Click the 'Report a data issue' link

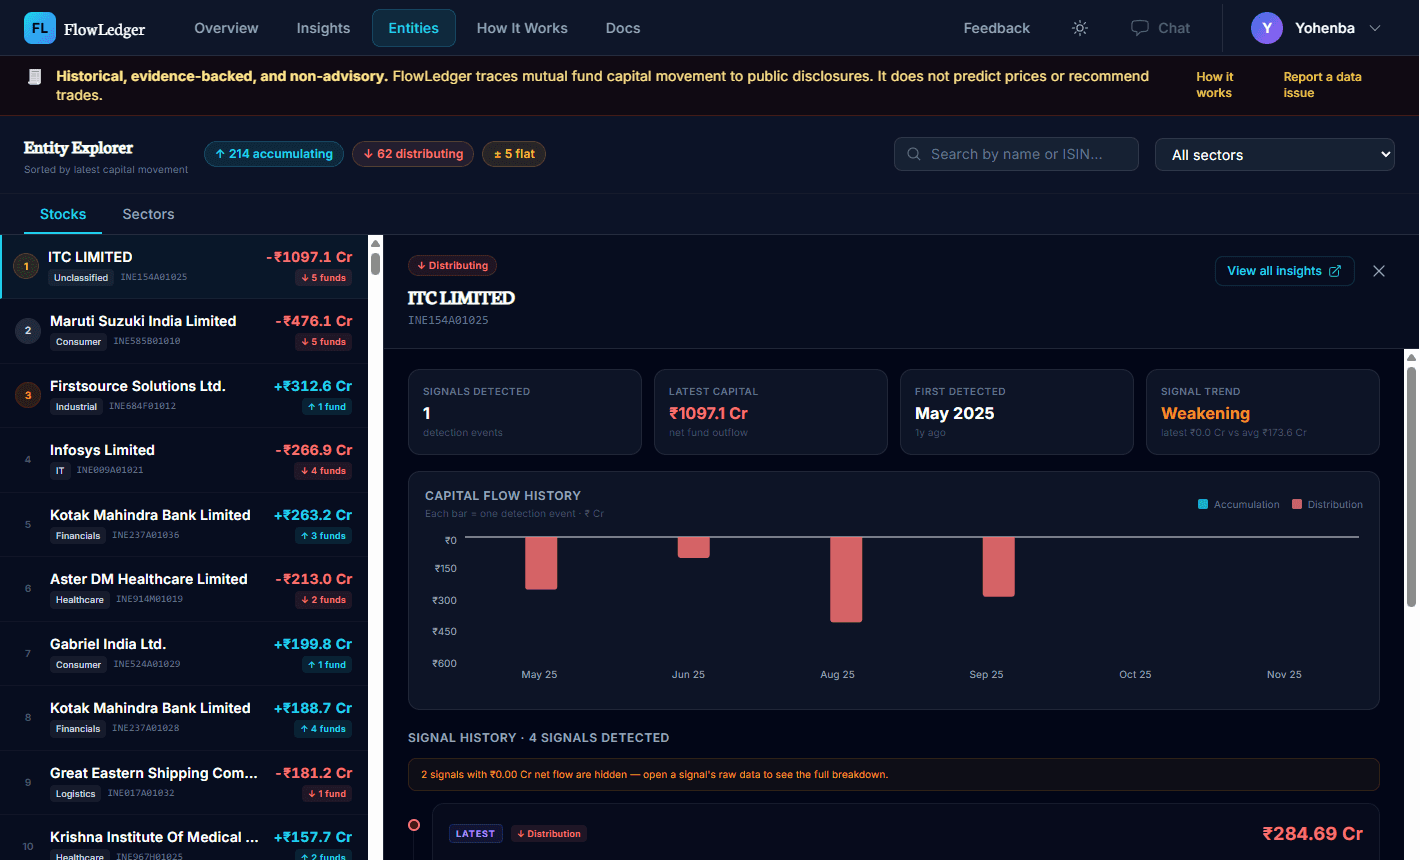point(1322,85)
